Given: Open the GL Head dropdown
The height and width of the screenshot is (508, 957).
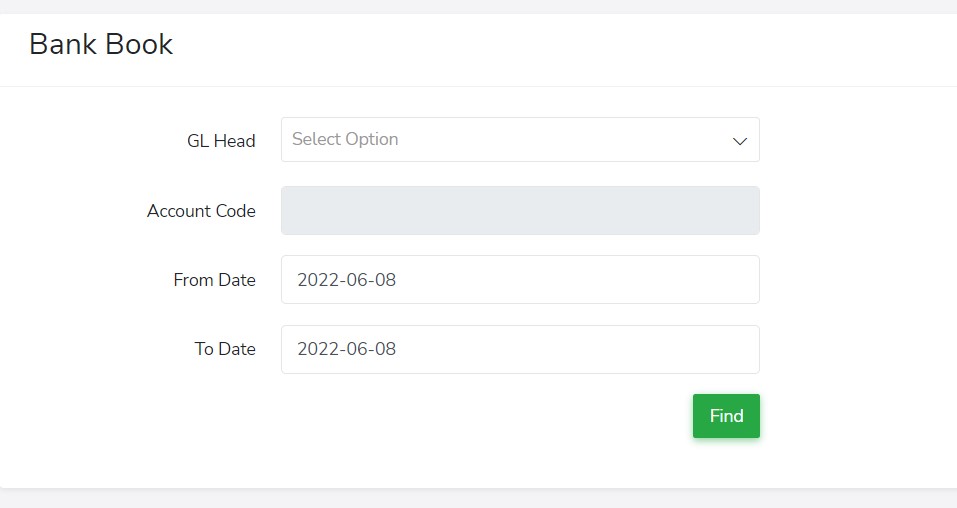Looking at the screenshot, I should pyautogui.click(x=520, y=140).
